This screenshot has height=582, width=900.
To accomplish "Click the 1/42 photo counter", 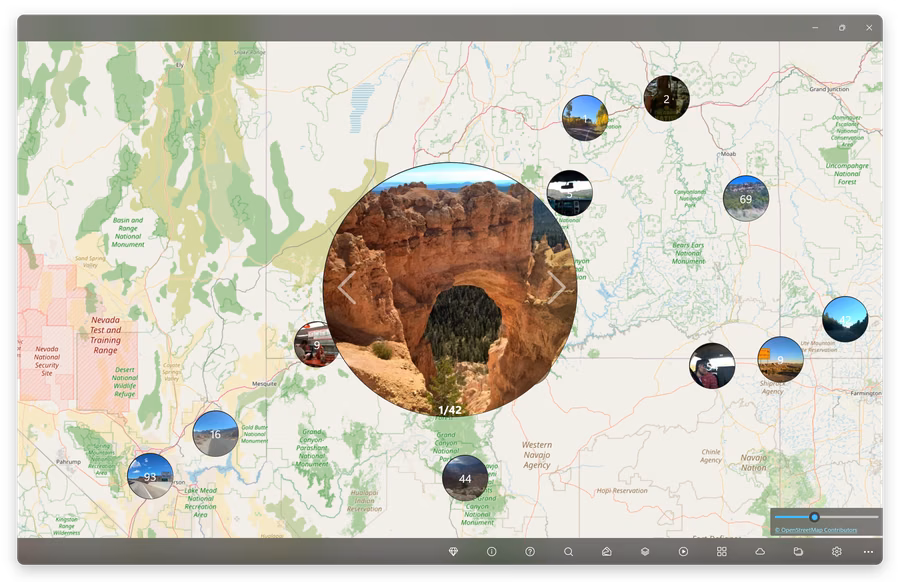I will point(450,410).
